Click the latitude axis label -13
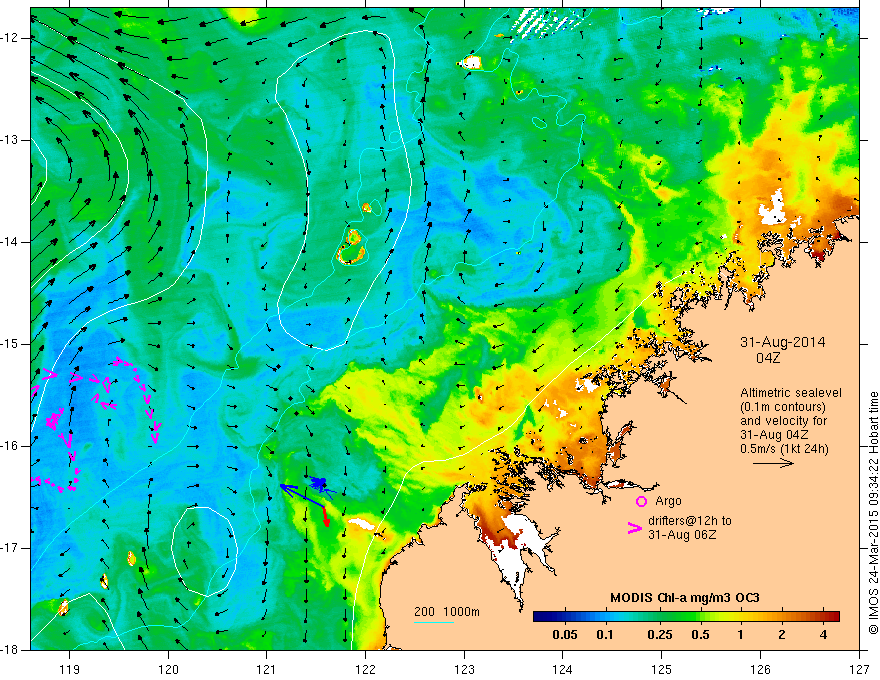Viewport: 880px width, 680px height. [11, 140]
